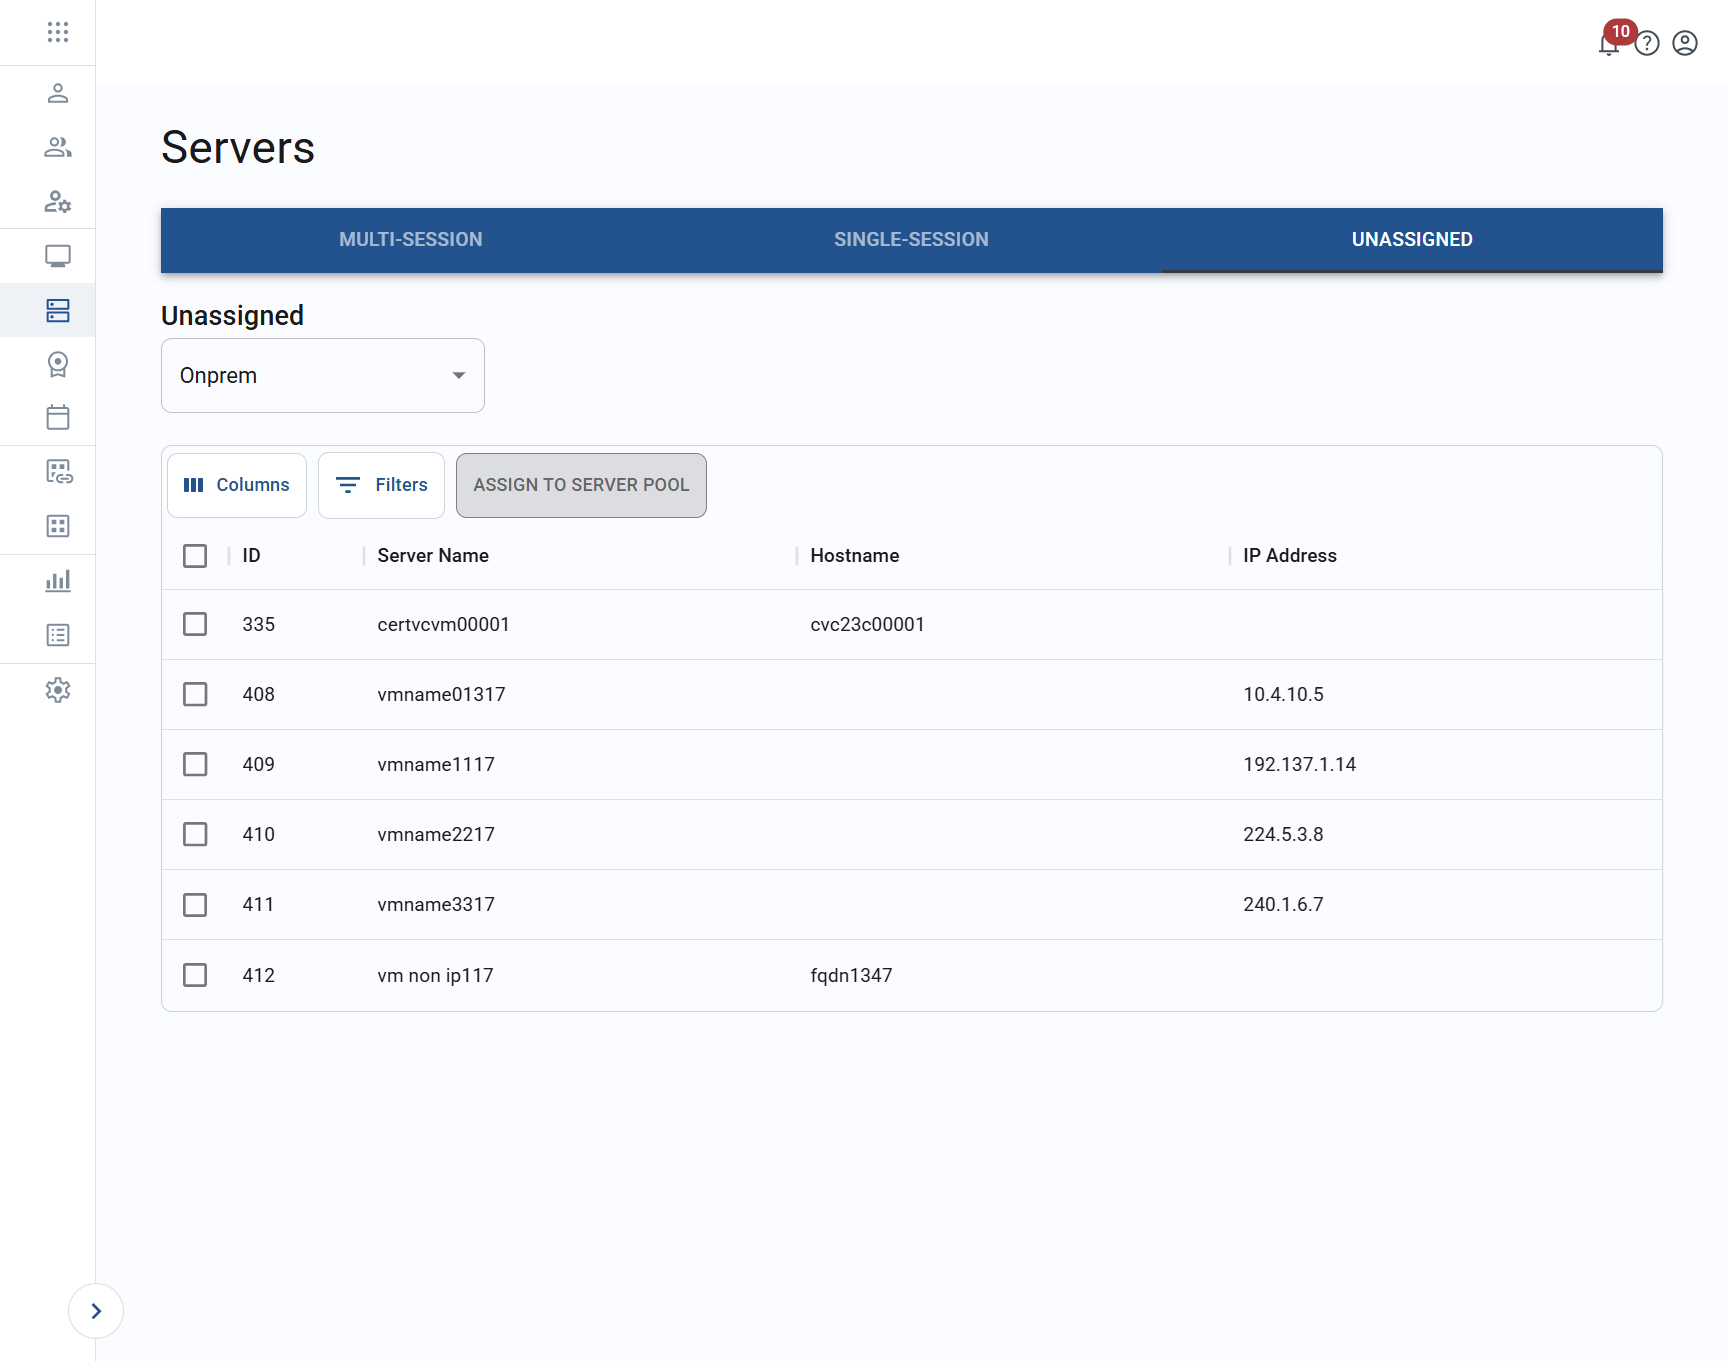Image resolution: width=1728 pixels, height=1361 pixels.
Task: Click the Assign To Server Pool button
Action: [581, 485]
